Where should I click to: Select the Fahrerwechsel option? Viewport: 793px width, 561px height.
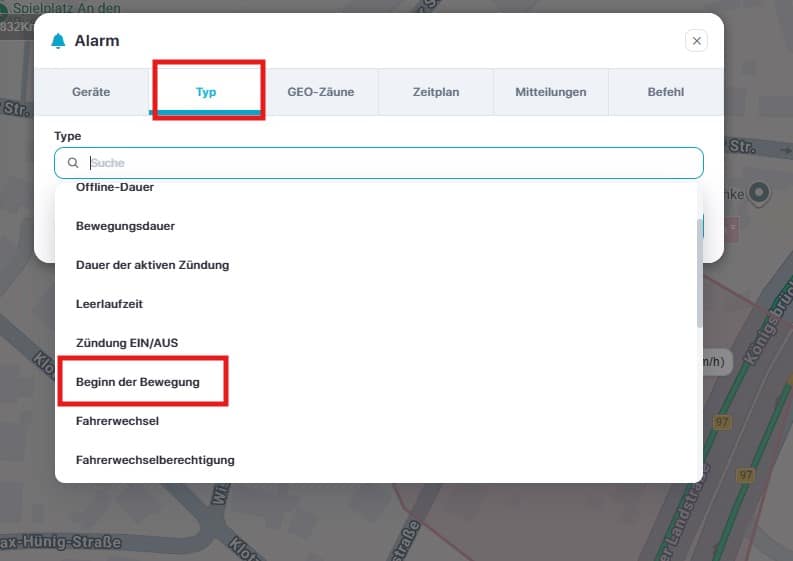(117, 421)
